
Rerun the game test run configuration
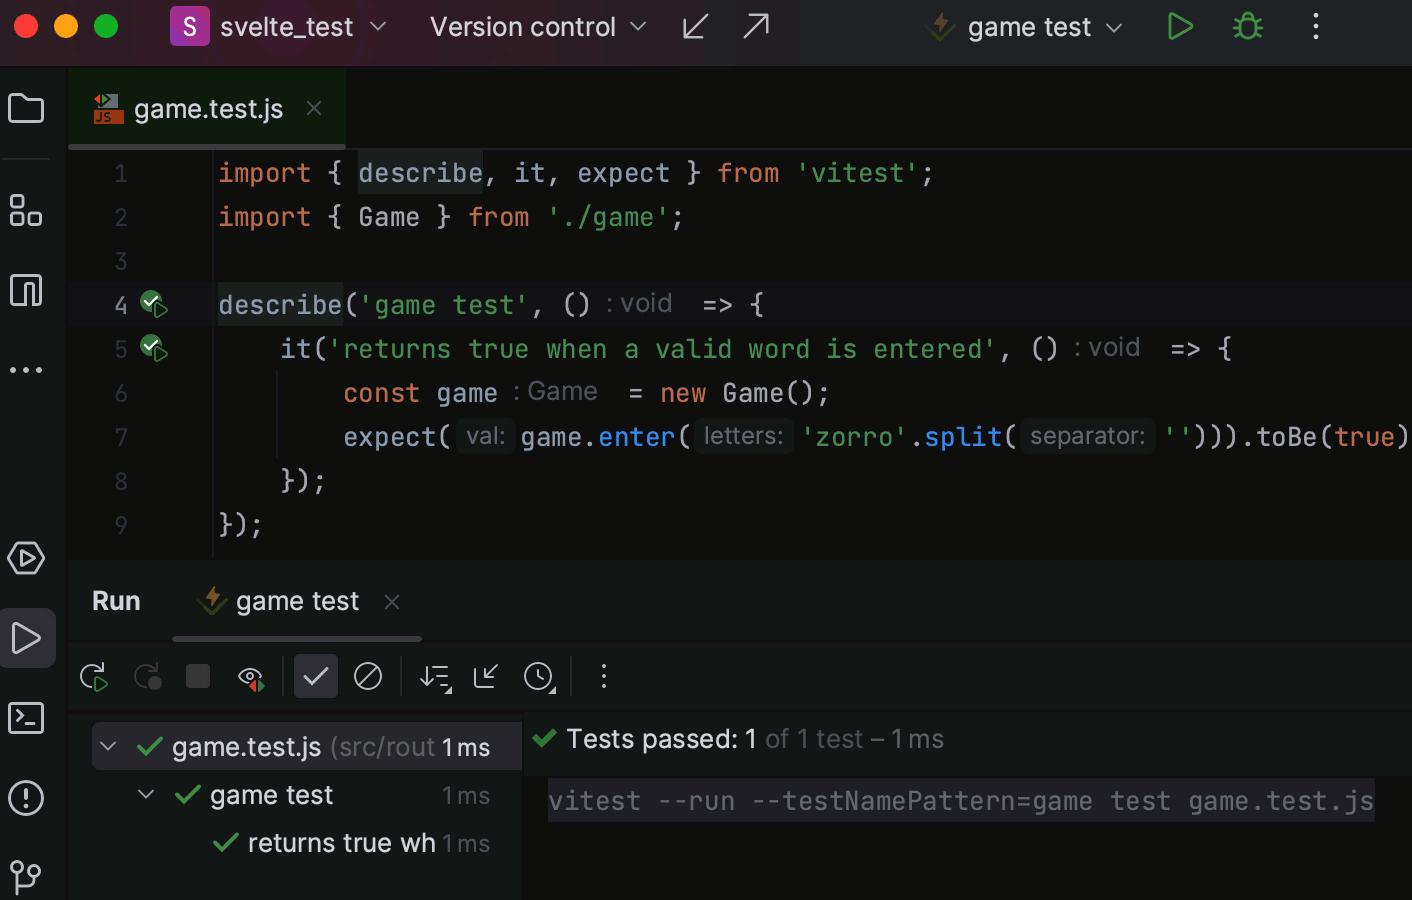coord(93,677)
